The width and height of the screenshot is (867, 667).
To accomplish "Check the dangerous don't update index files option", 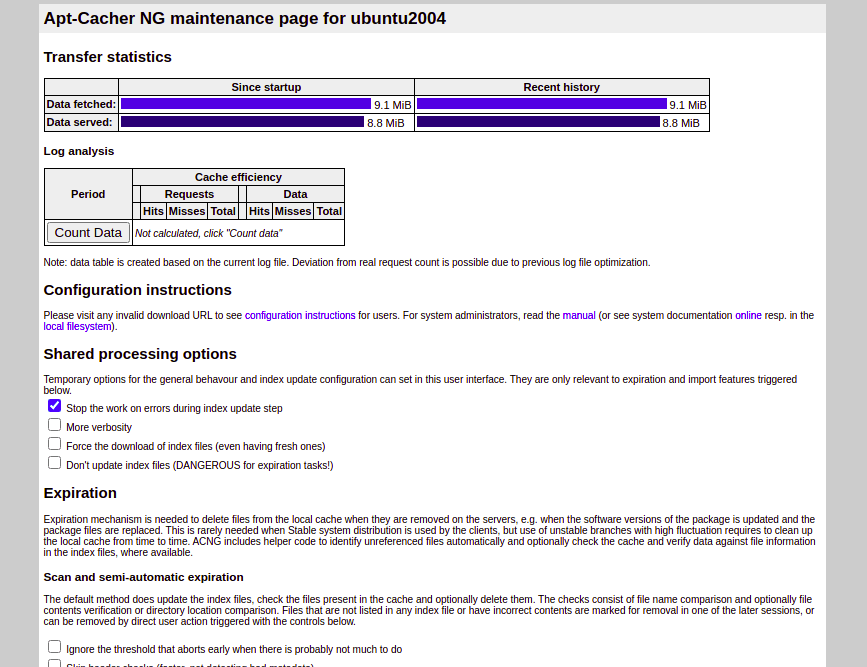I will coord(54,462).
